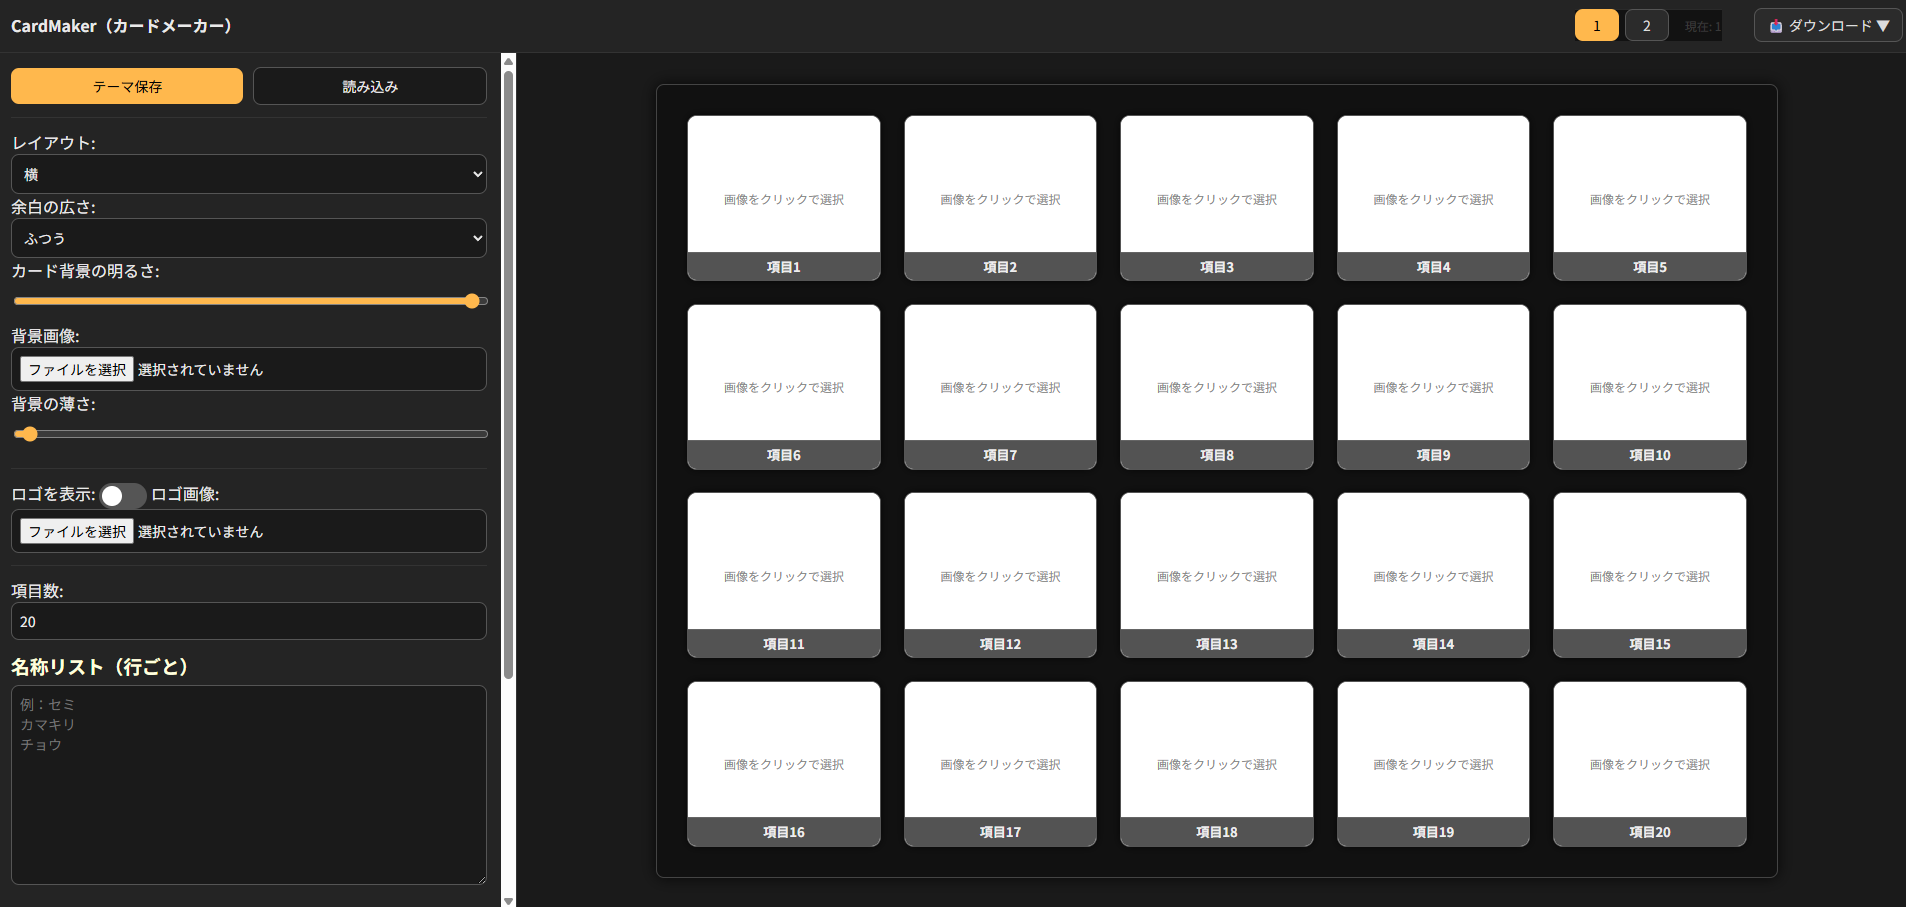Open the ダウンロード dropdown menu
This screenshot has width=1906, height=907.
tap(1828, 26)
